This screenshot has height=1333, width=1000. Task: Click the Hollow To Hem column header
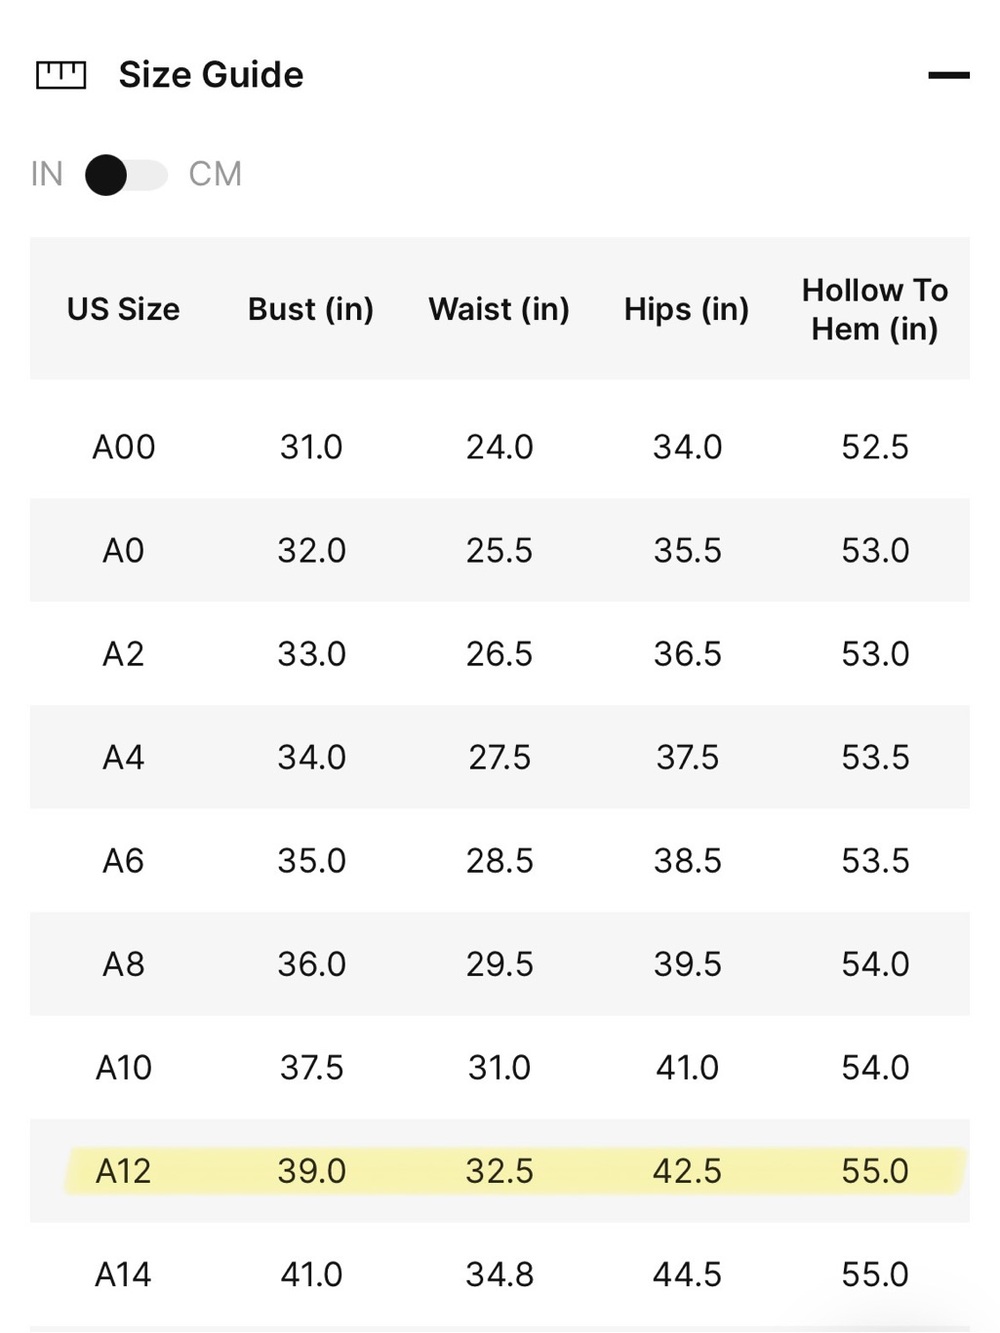875,309
